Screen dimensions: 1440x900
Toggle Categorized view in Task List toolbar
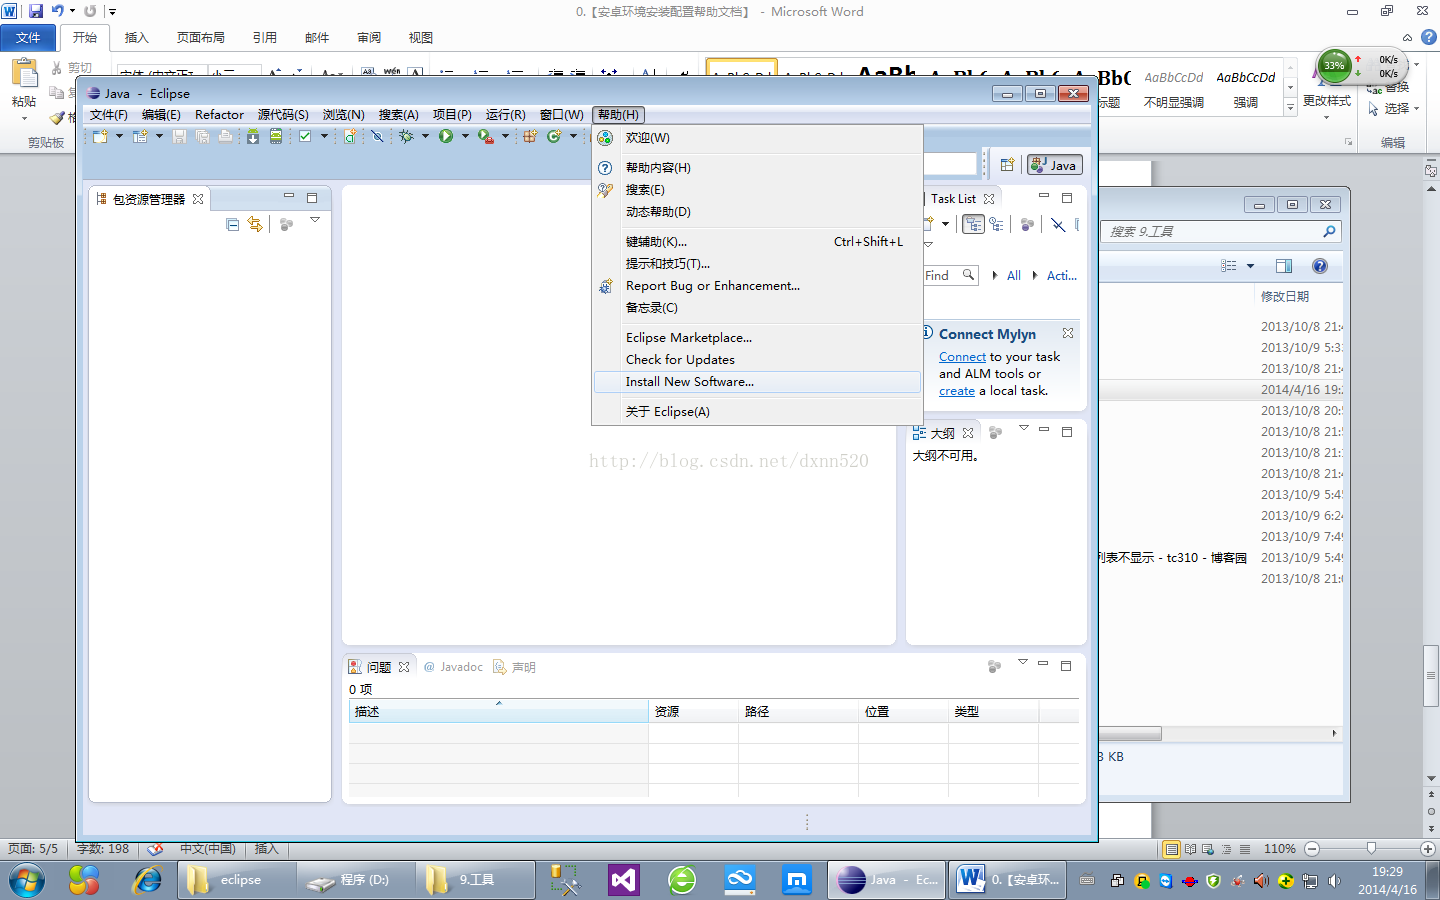coord(973,224)
